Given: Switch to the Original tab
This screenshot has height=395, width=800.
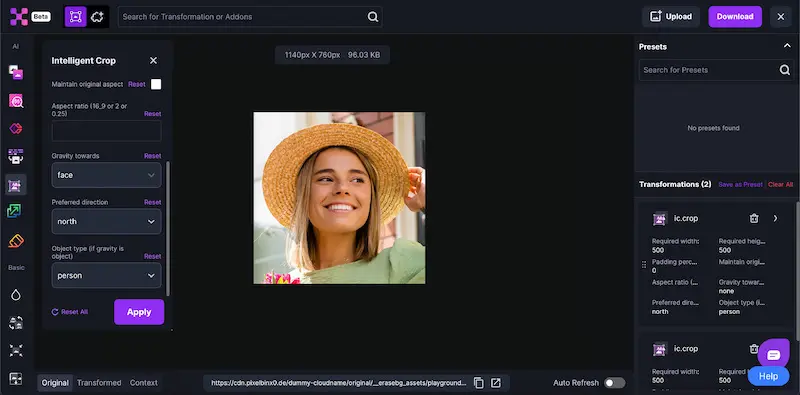Looking at the screenshot, I should coord(55,383).
